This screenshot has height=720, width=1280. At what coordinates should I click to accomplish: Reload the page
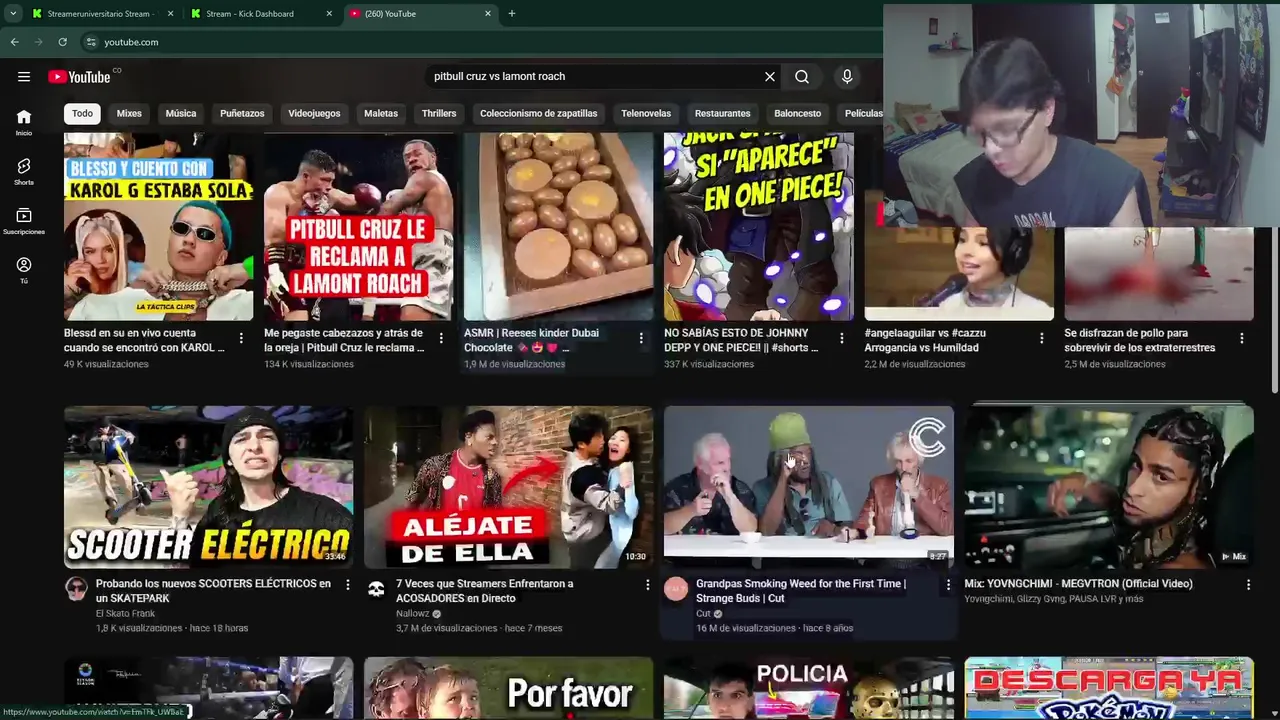click(62, 42)
